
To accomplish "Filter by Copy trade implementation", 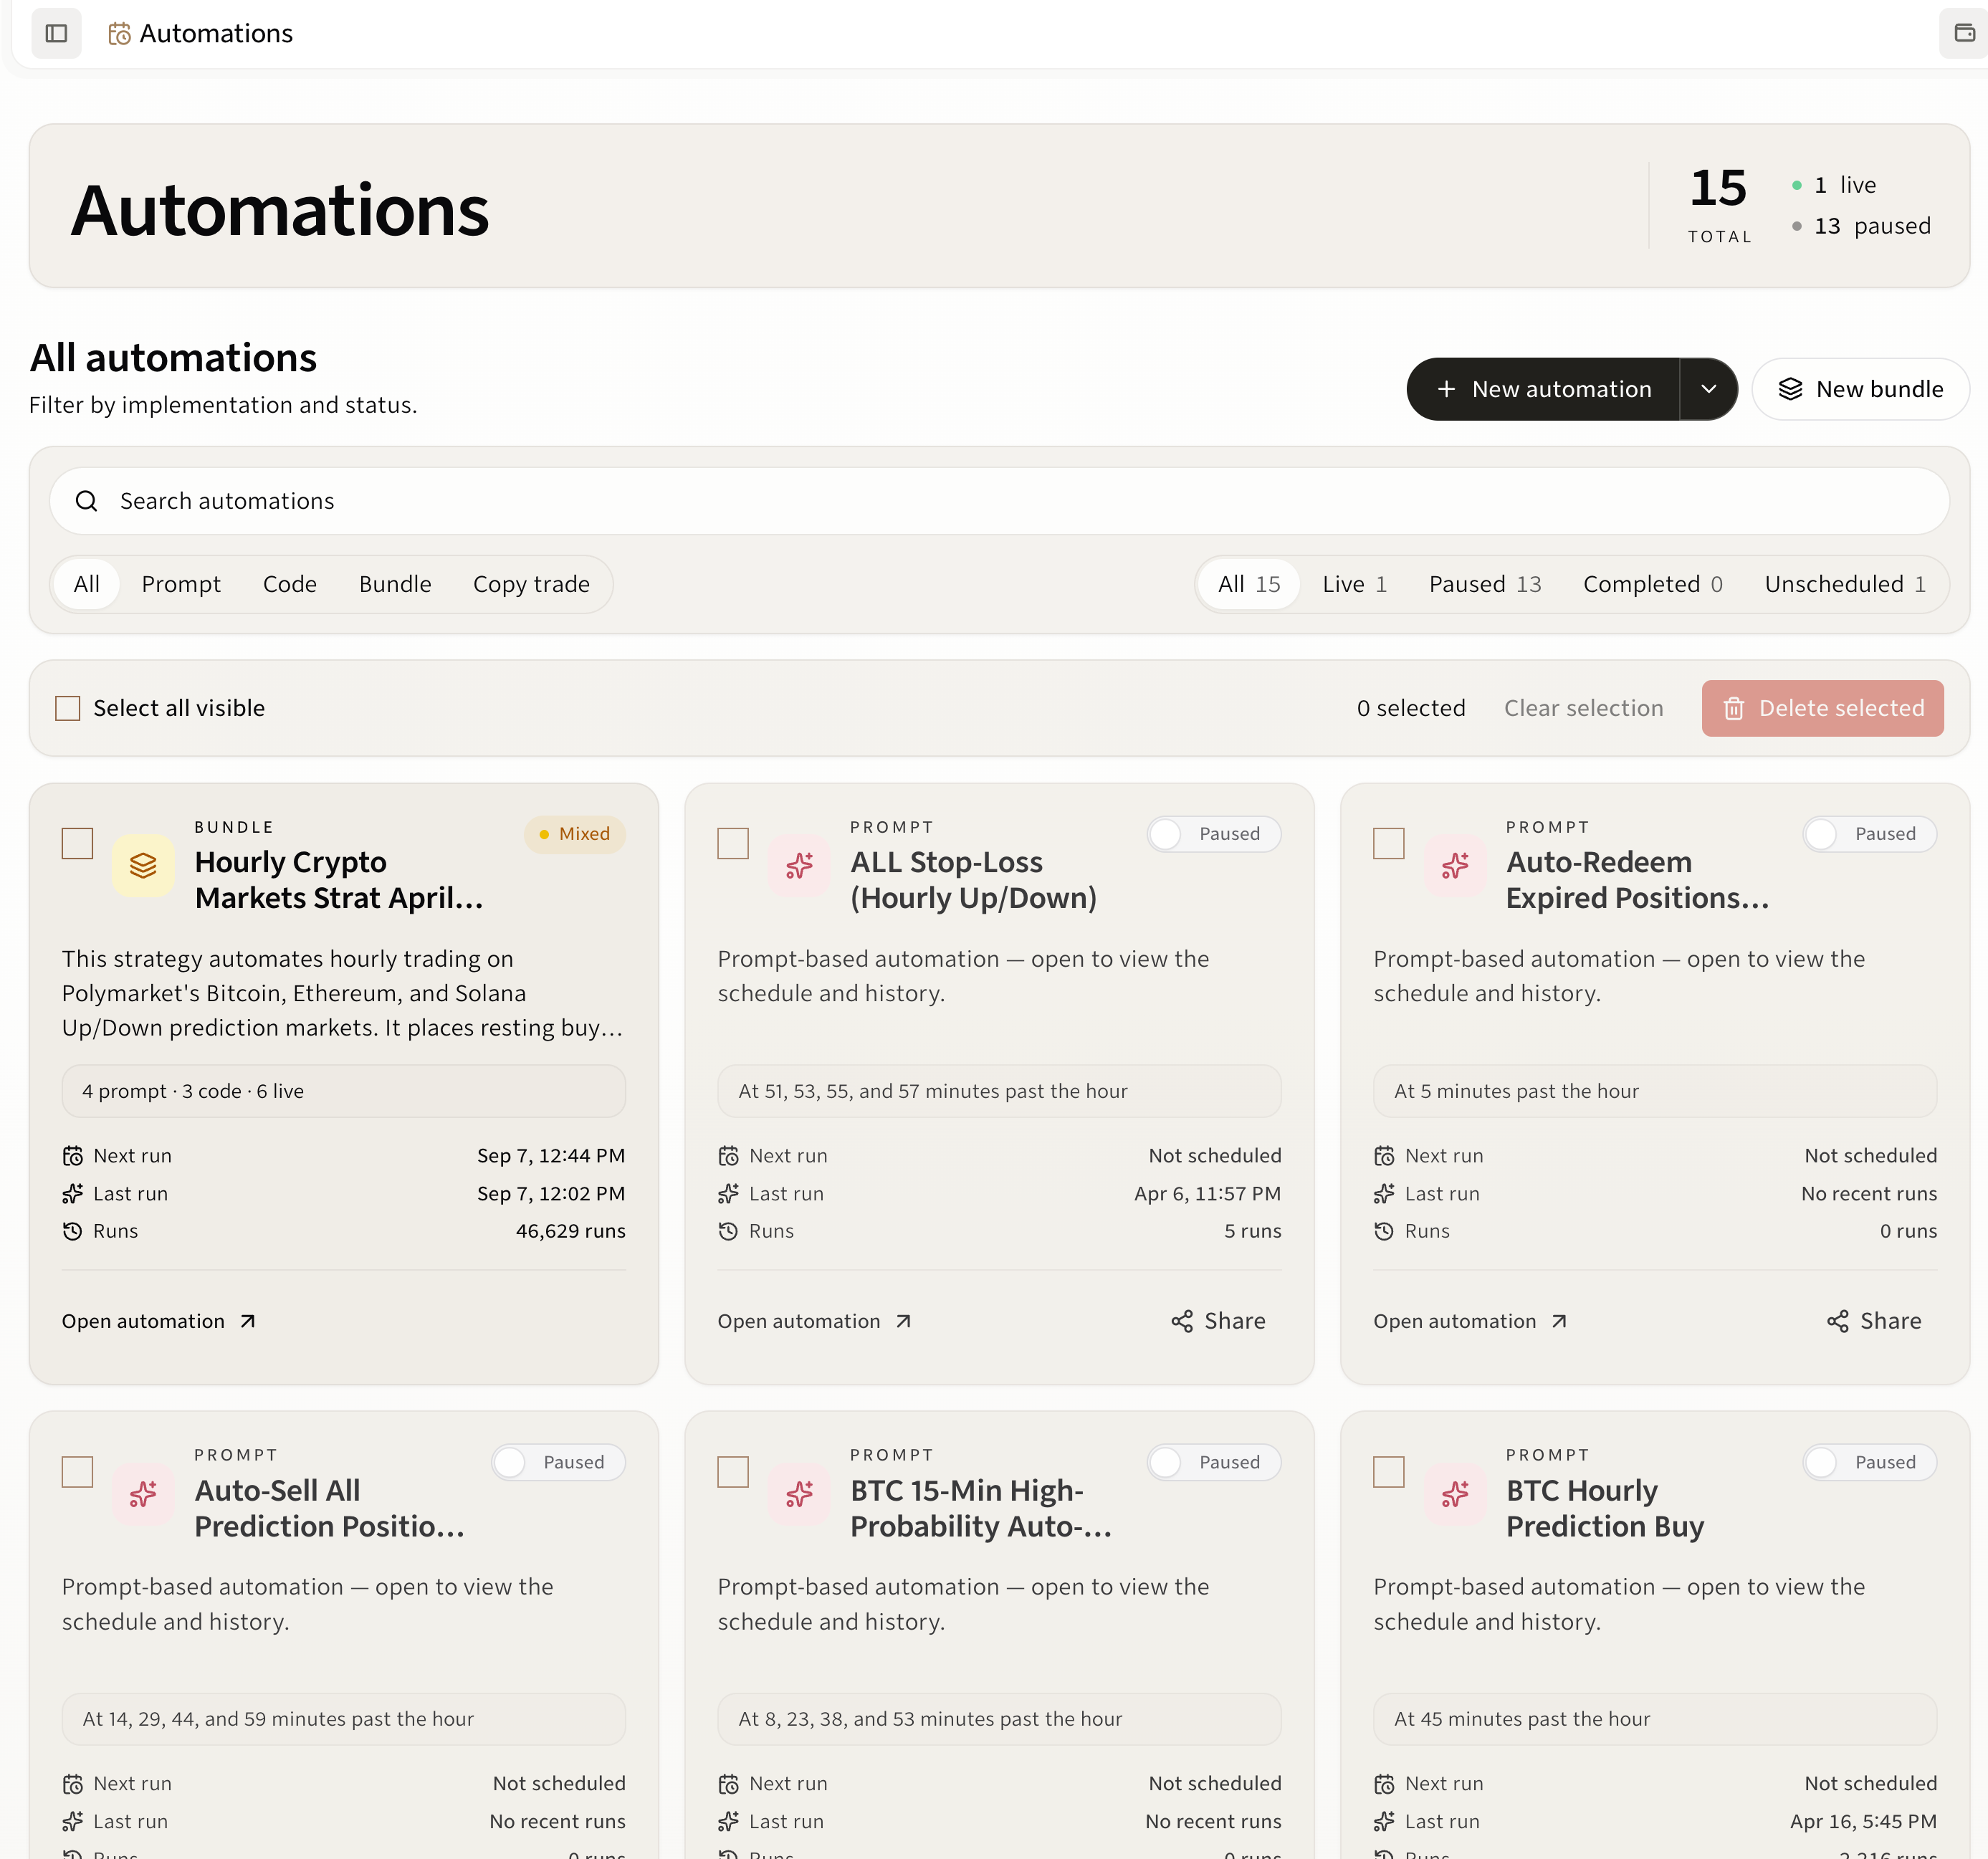I will coord(531,584).
